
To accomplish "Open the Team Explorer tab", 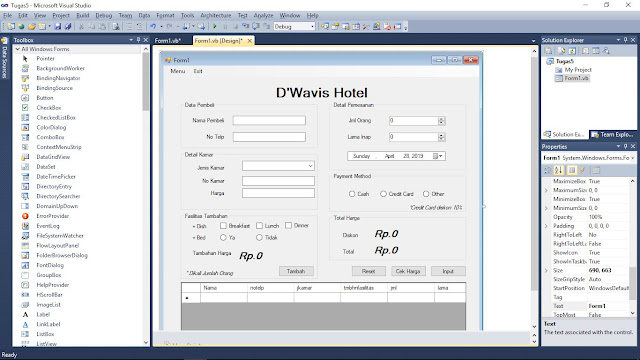I will [612, 134].
